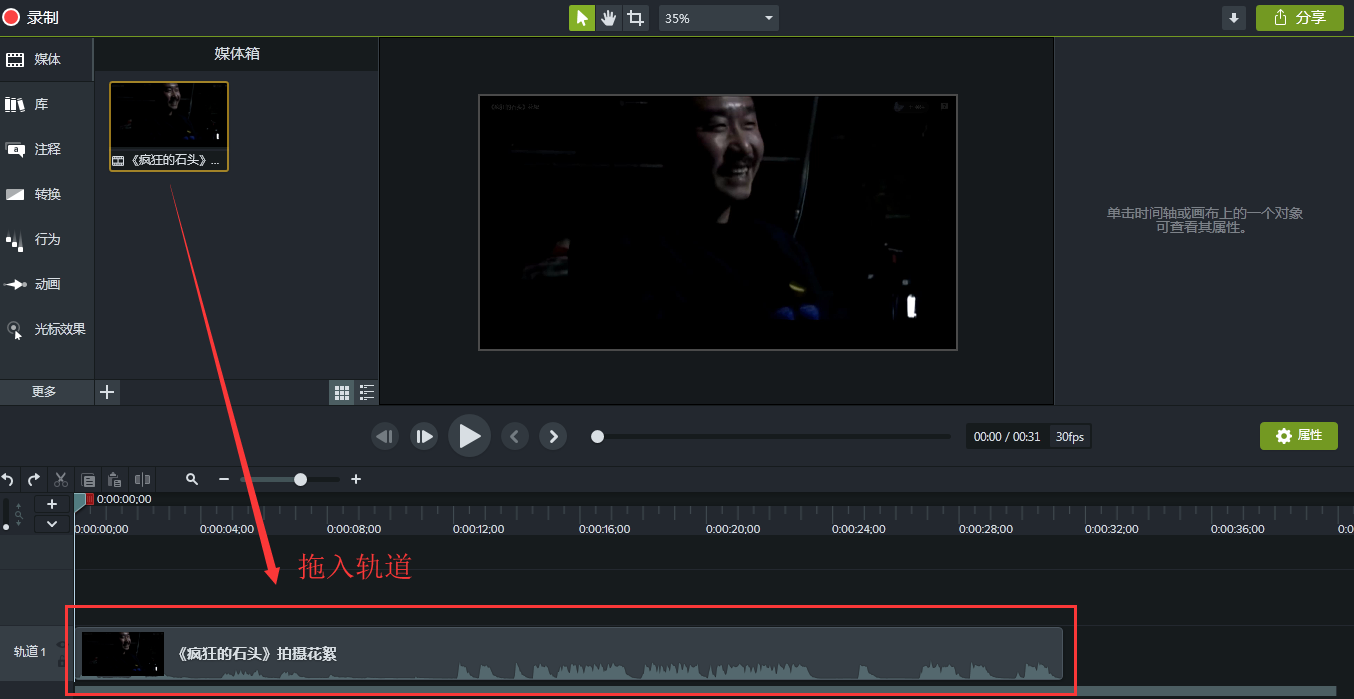Click the download arrow icon beside 分享
The height and width of the screenshot is (699, 1354).
pos(1234,18)
